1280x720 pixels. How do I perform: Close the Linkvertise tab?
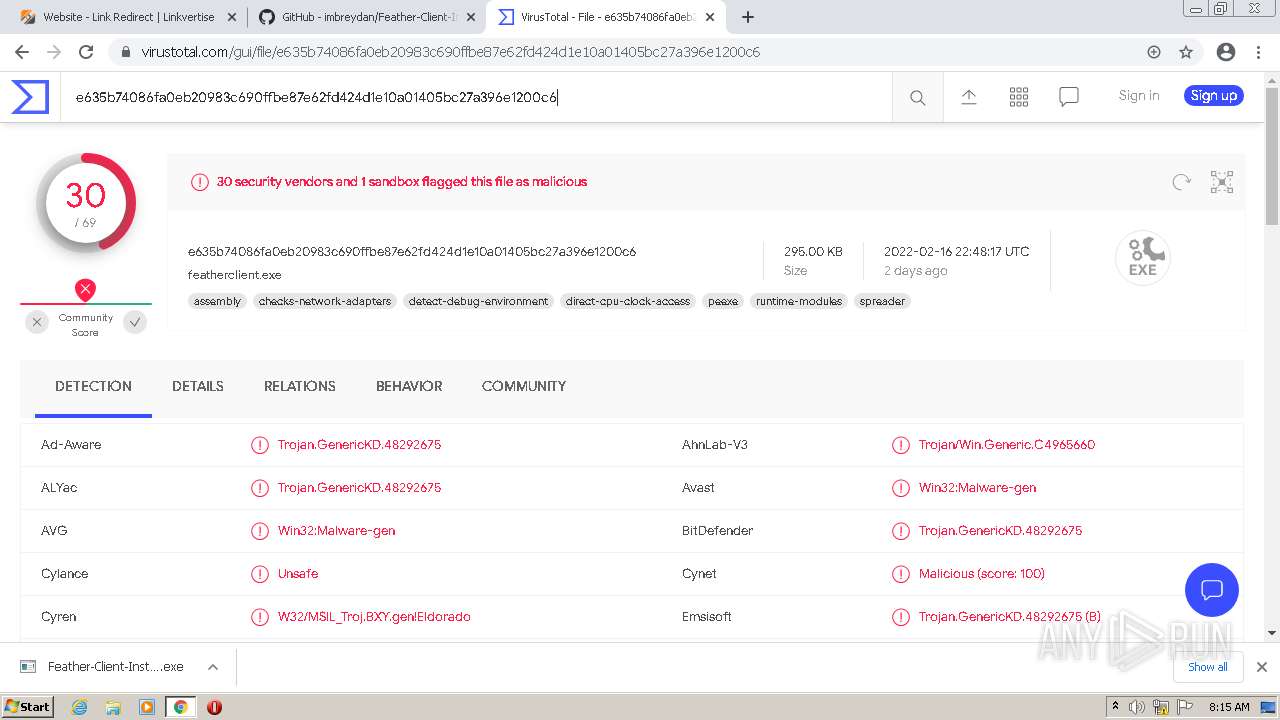(x=232, y=17)
